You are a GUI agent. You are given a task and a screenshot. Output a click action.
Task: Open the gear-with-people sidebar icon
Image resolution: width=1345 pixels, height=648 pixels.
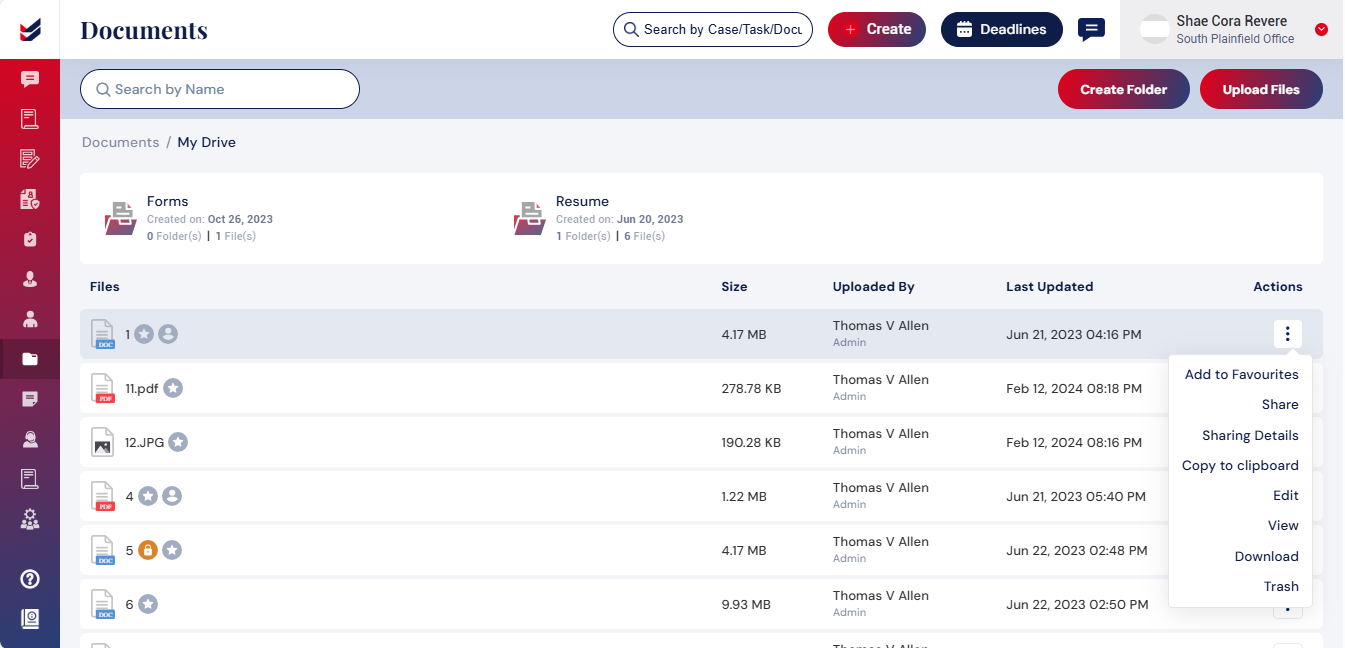click(30, 519)
